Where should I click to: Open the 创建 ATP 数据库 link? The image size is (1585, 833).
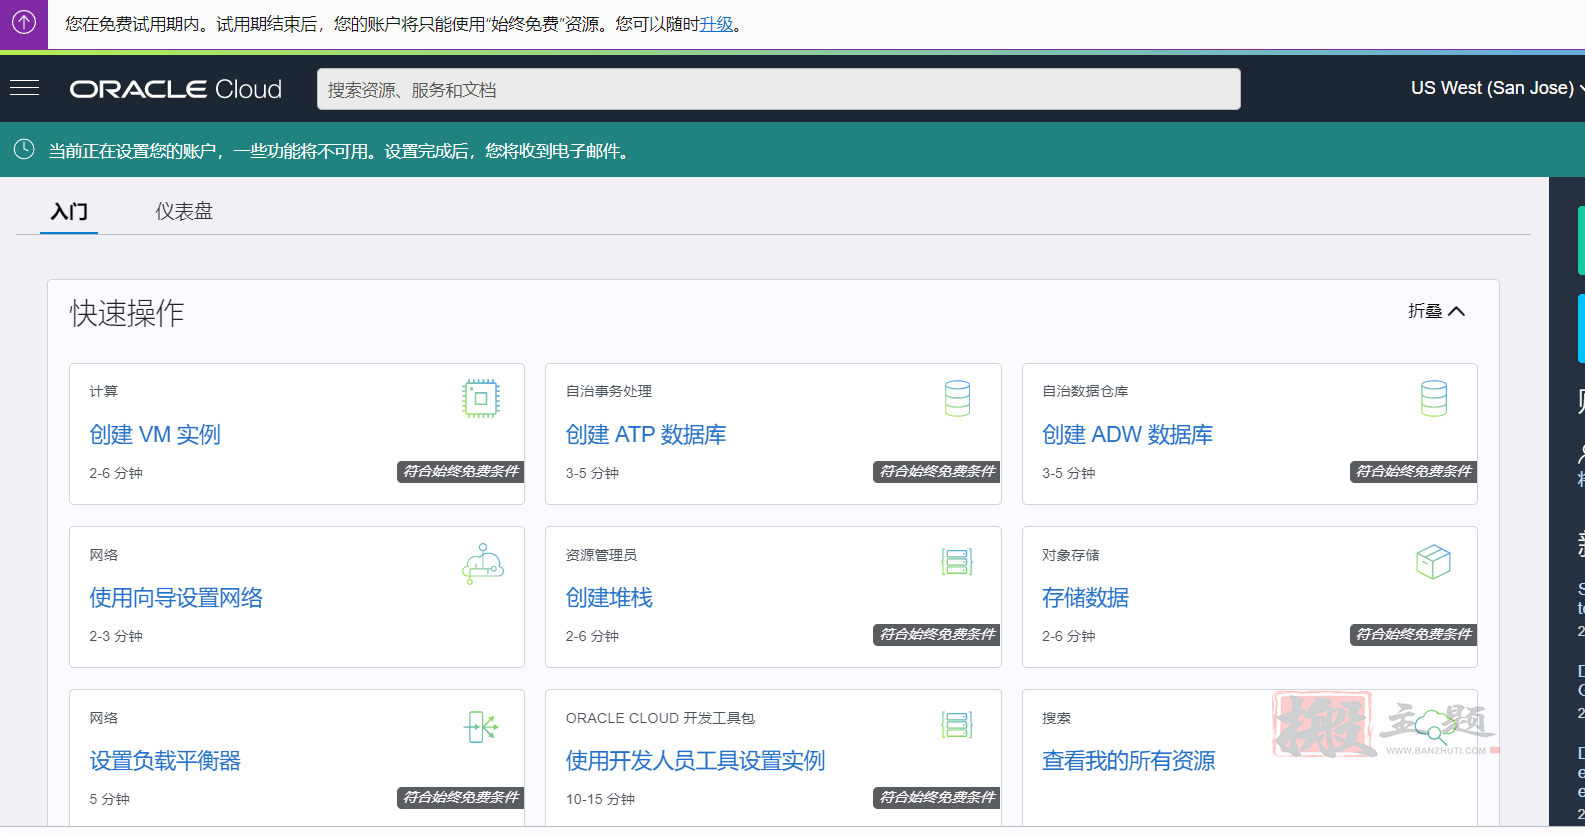tap(646, 435)
